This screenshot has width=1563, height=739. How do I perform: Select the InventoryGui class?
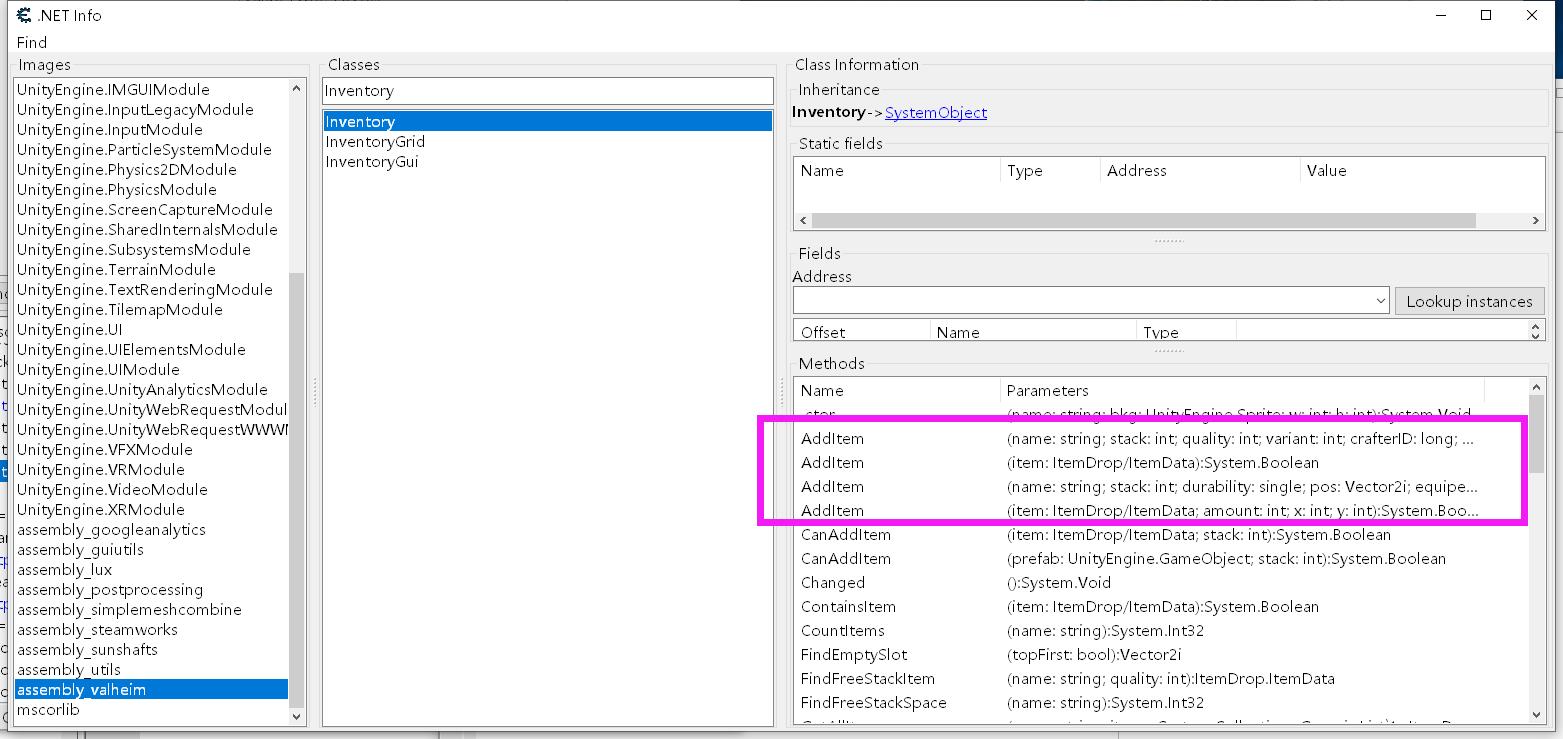tap(372, 162)
